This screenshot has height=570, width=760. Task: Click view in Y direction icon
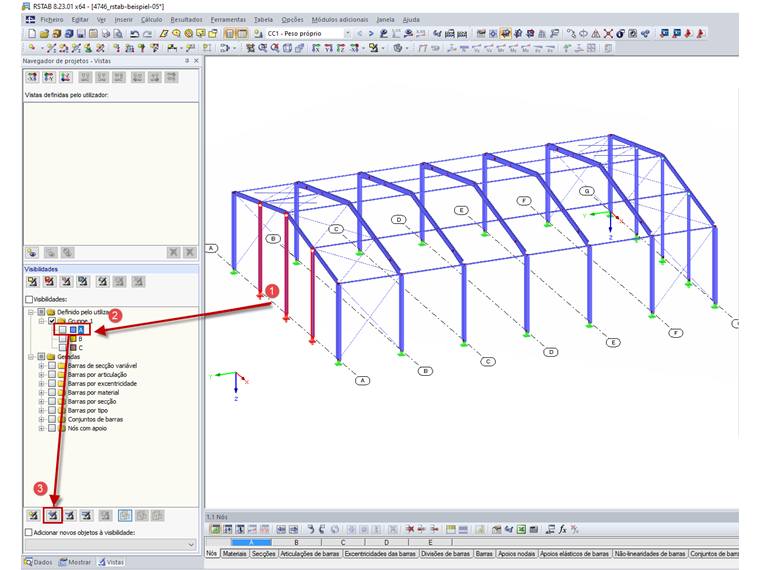pos(329,48)
